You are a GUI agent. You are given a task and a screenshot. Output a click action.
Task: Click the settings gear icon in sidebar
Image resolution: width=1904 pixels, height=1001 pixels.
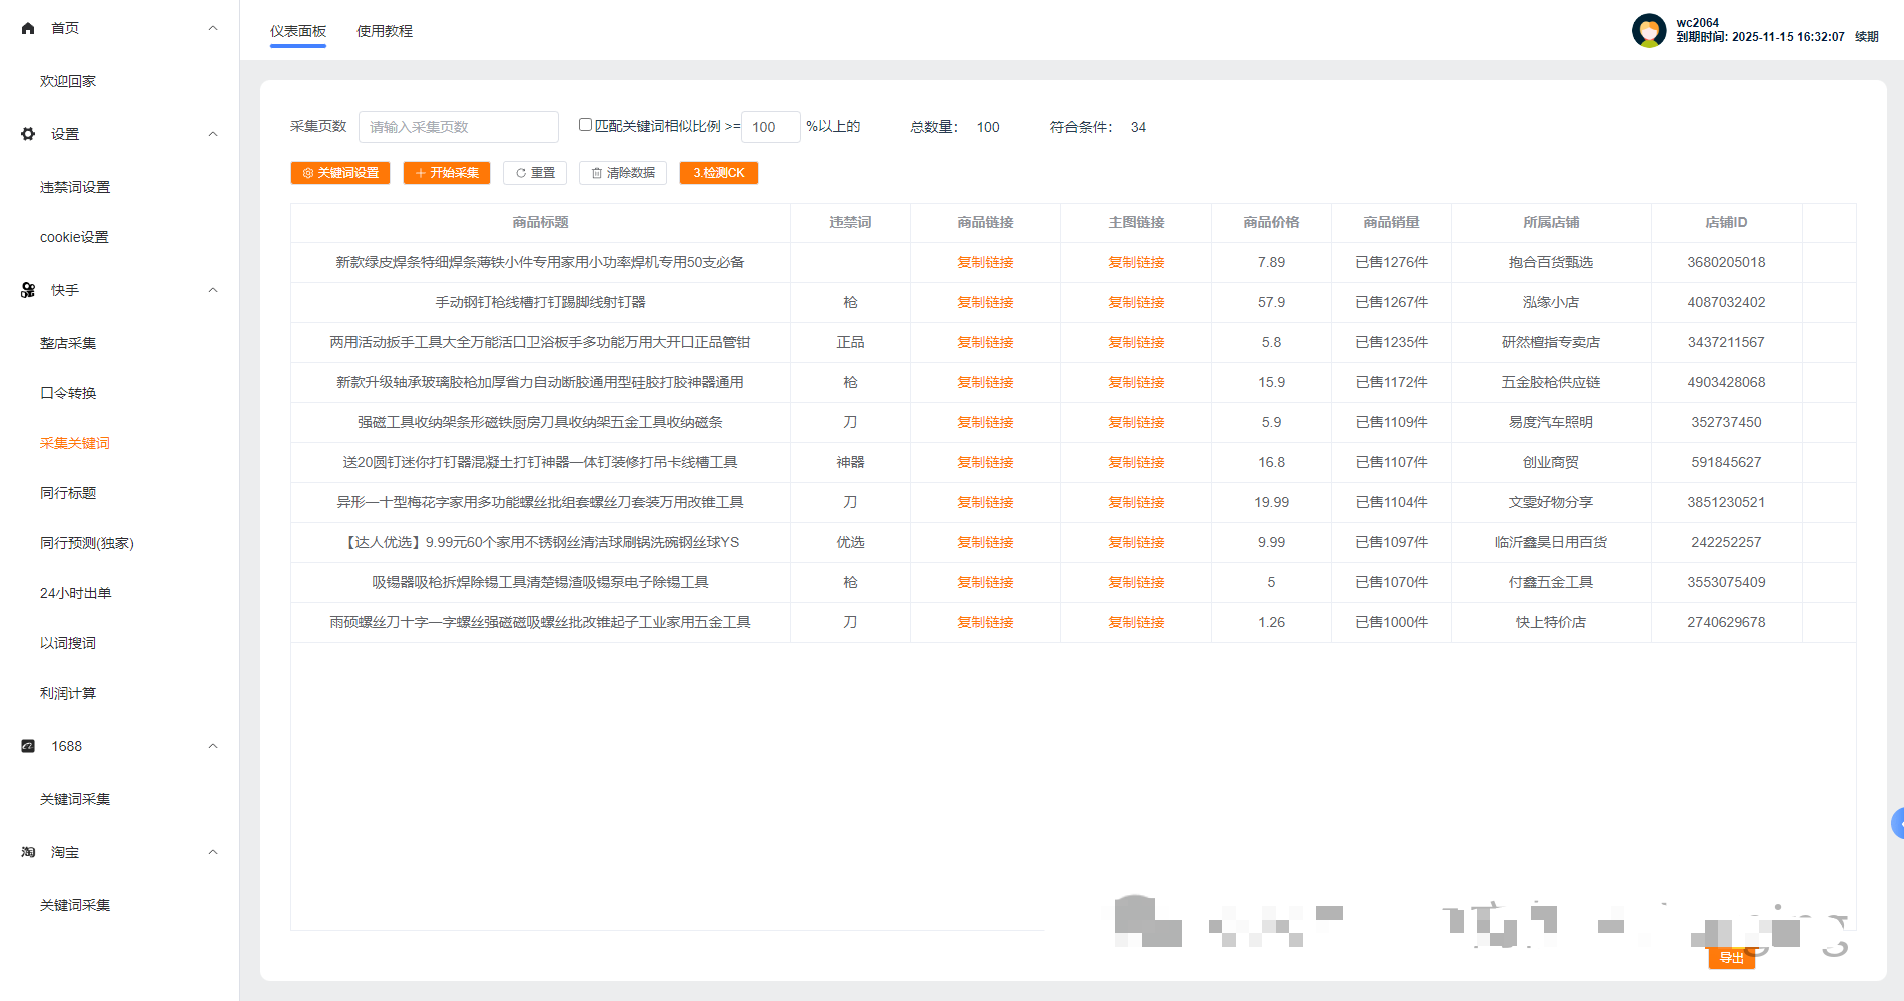(x=28, y=134)
